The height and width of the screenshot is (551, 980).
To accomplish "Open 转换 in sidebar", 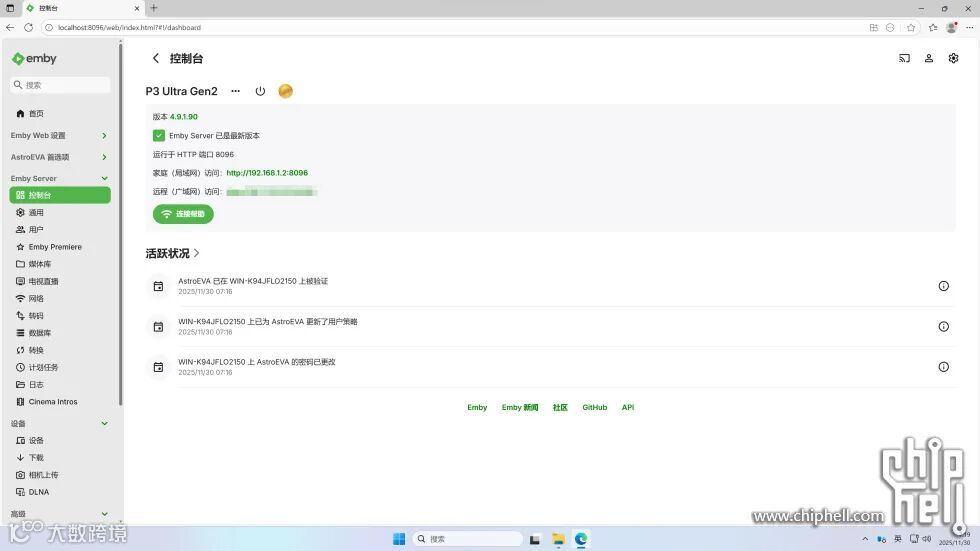I will (60, 350).
